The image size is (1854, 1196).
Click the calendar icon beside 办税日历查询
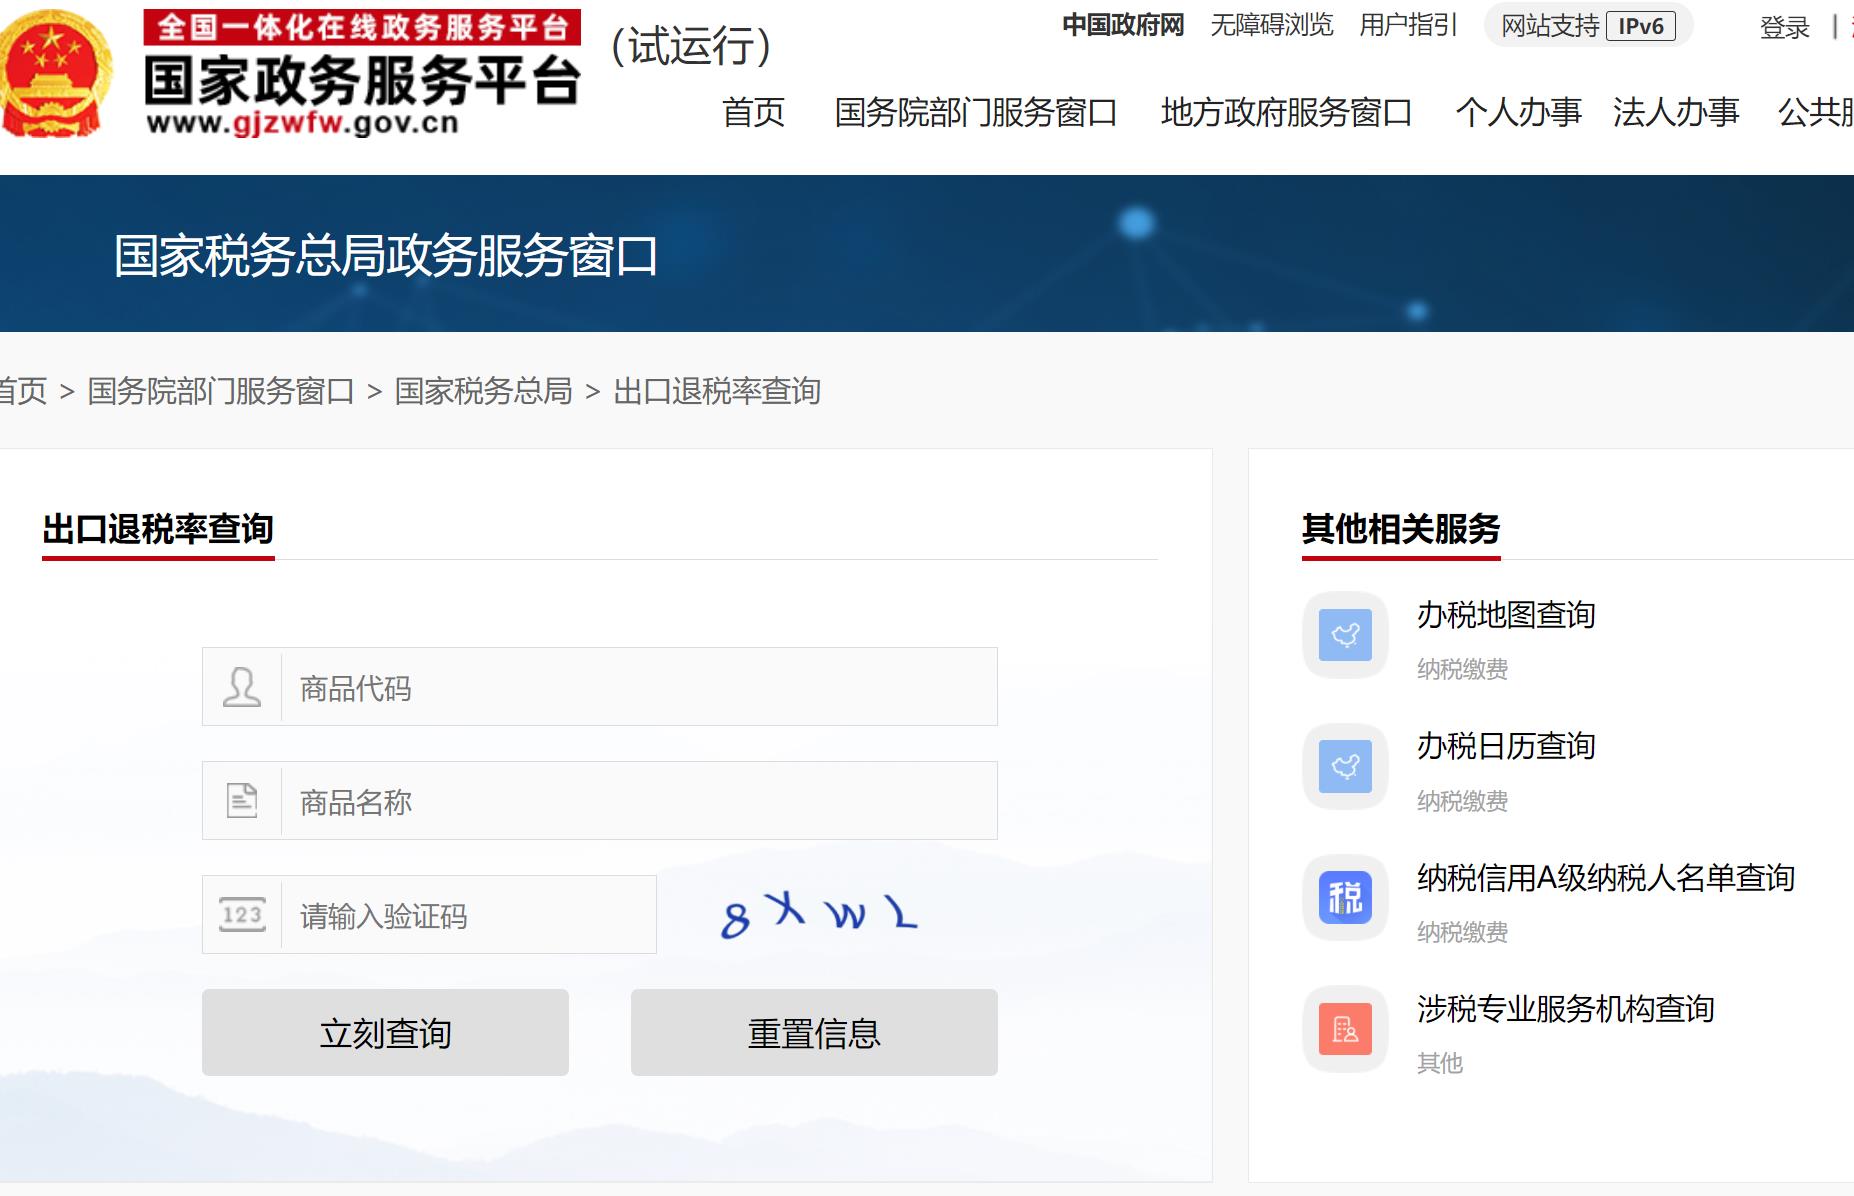pyautogui.click(x=1345, y=766)
